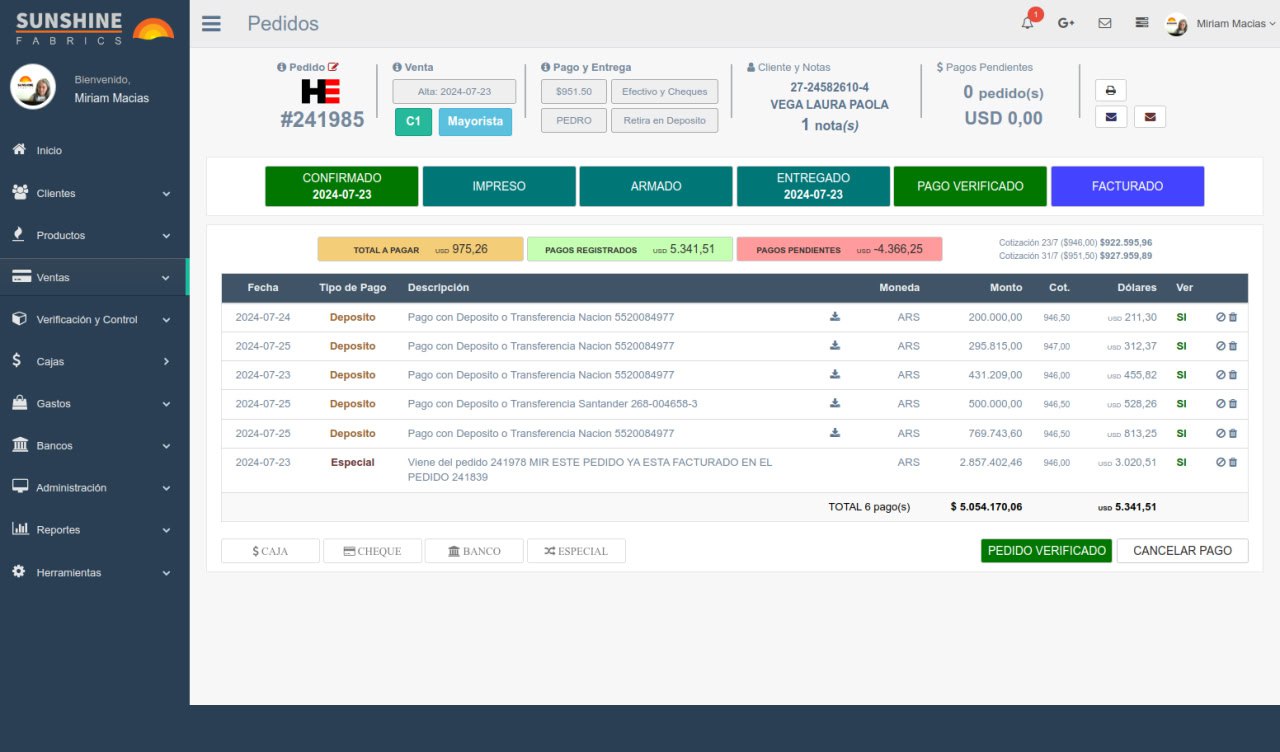Download receipt for 200.000,00 deposit
Screen dimensions: 1280x752
835,317
